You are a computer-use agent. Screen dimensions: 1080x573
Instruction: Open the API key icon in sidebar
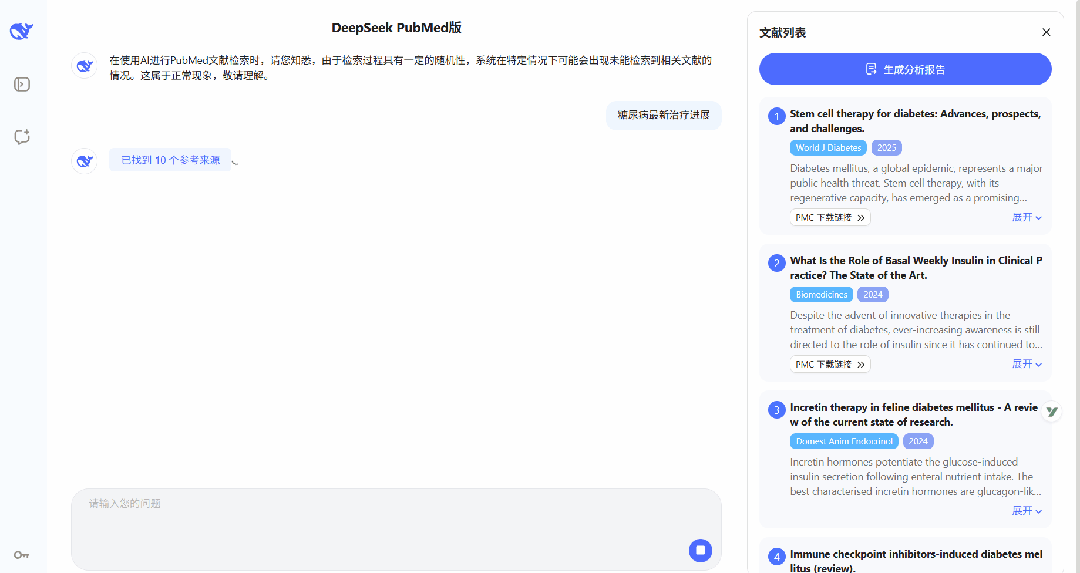(x=21, y=555)
